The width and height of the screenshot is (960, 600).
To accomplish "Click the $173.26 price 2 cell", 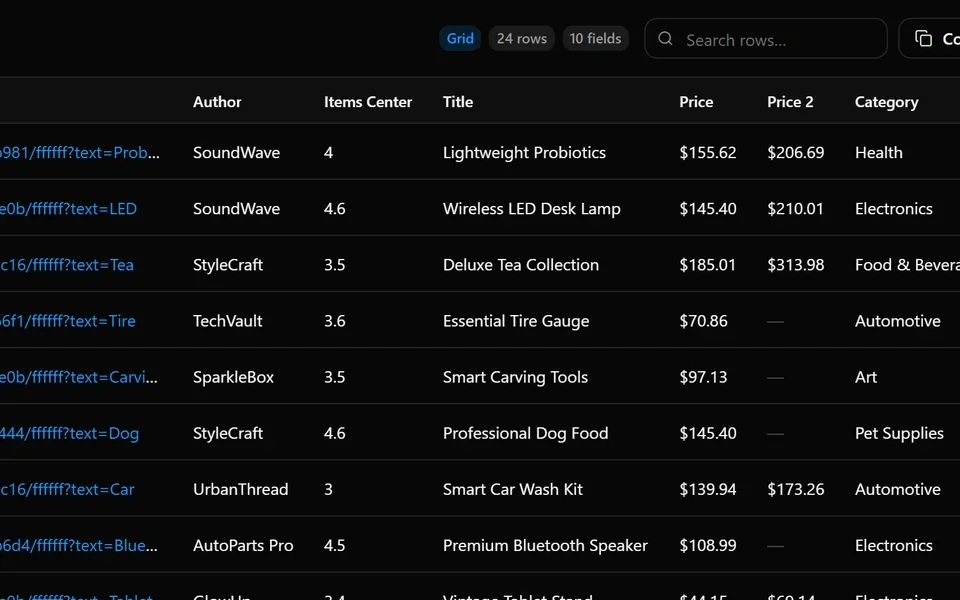I will 796,489.
